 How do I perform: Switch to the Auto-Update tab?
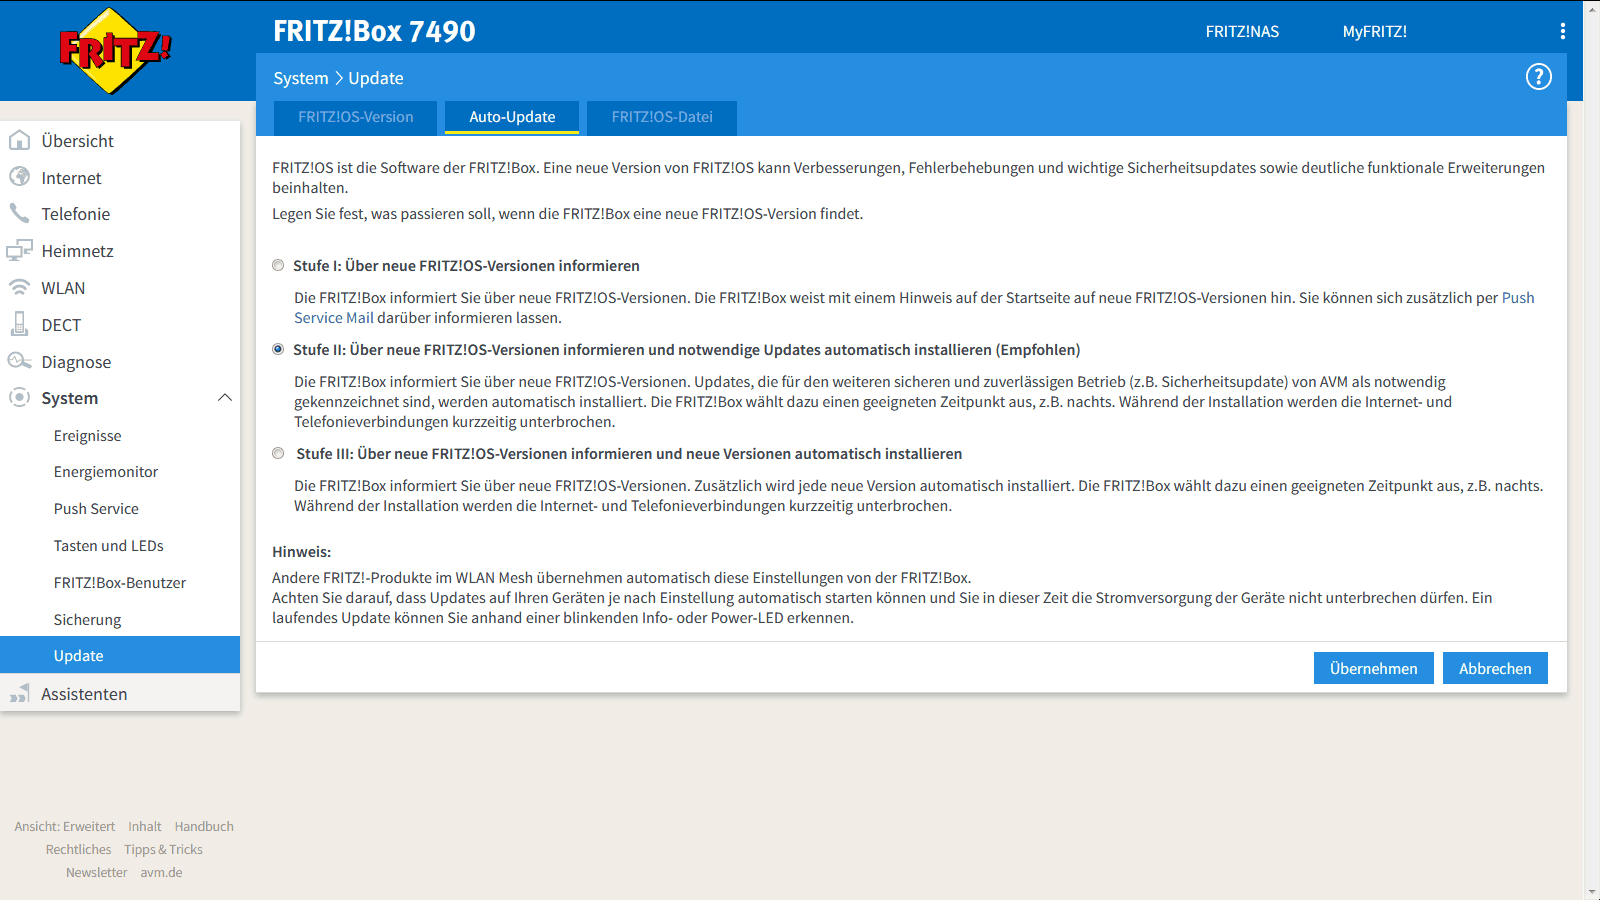512,117
